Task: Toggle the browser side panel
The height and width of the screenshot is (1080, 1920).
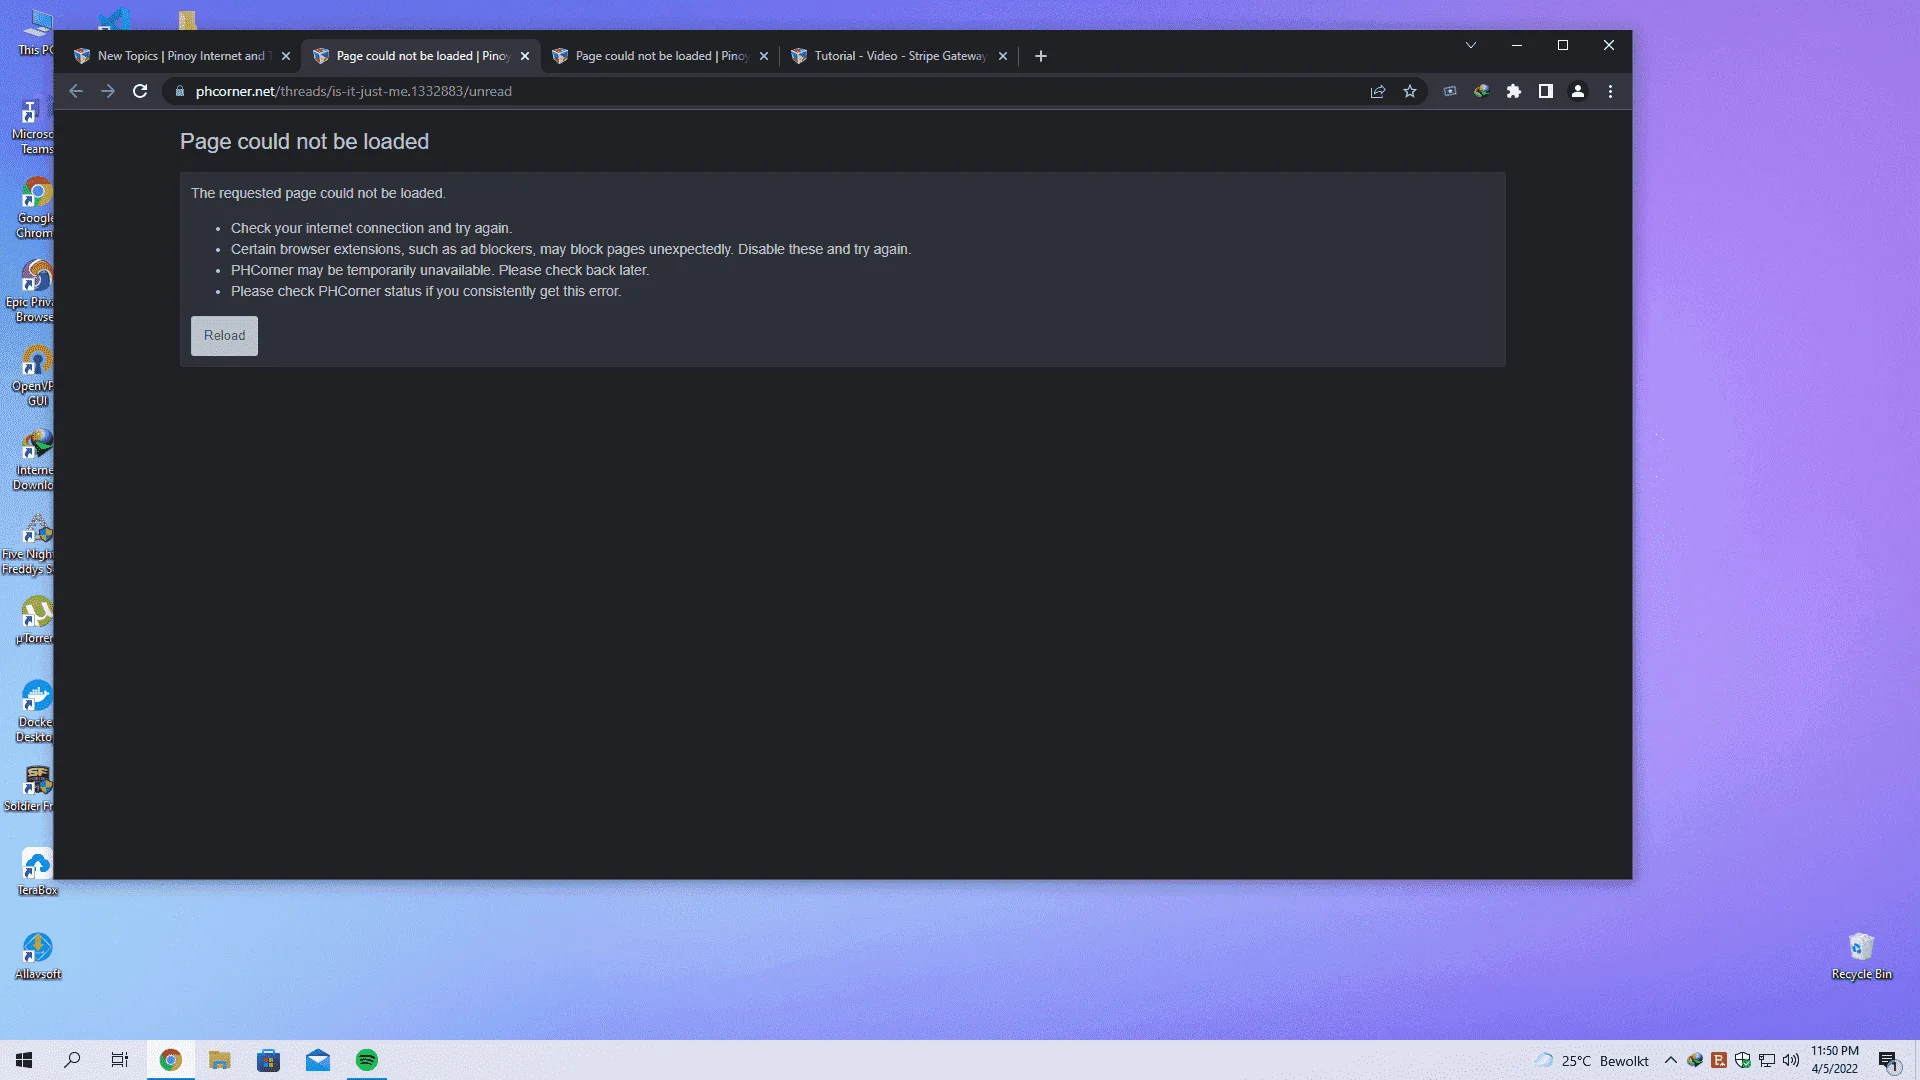Action: click(1546, 91)
